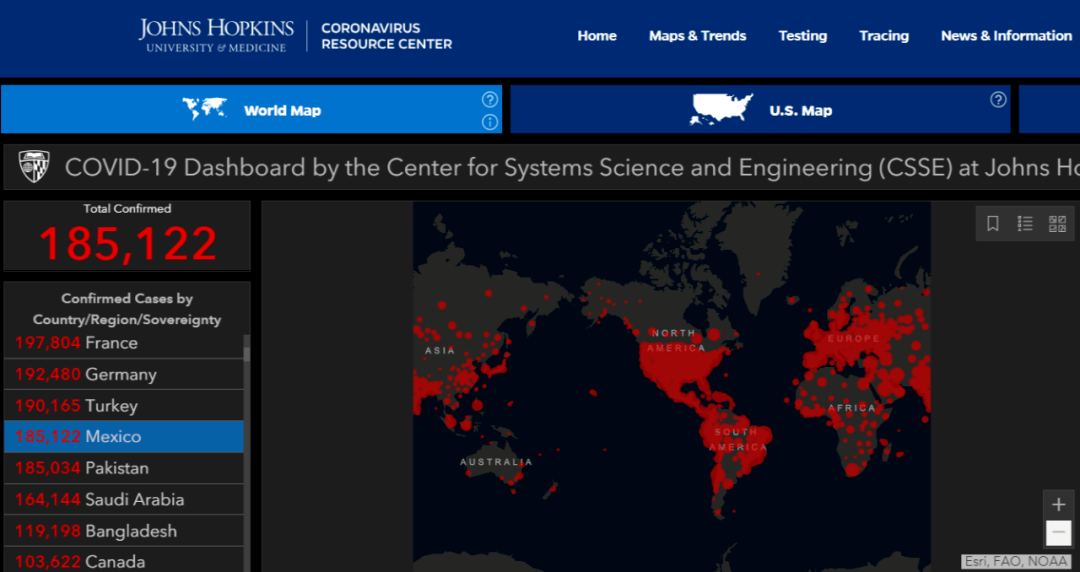Open the Home menu item
The width and height of the screenshot is (1080, 572).
point(597,36)
